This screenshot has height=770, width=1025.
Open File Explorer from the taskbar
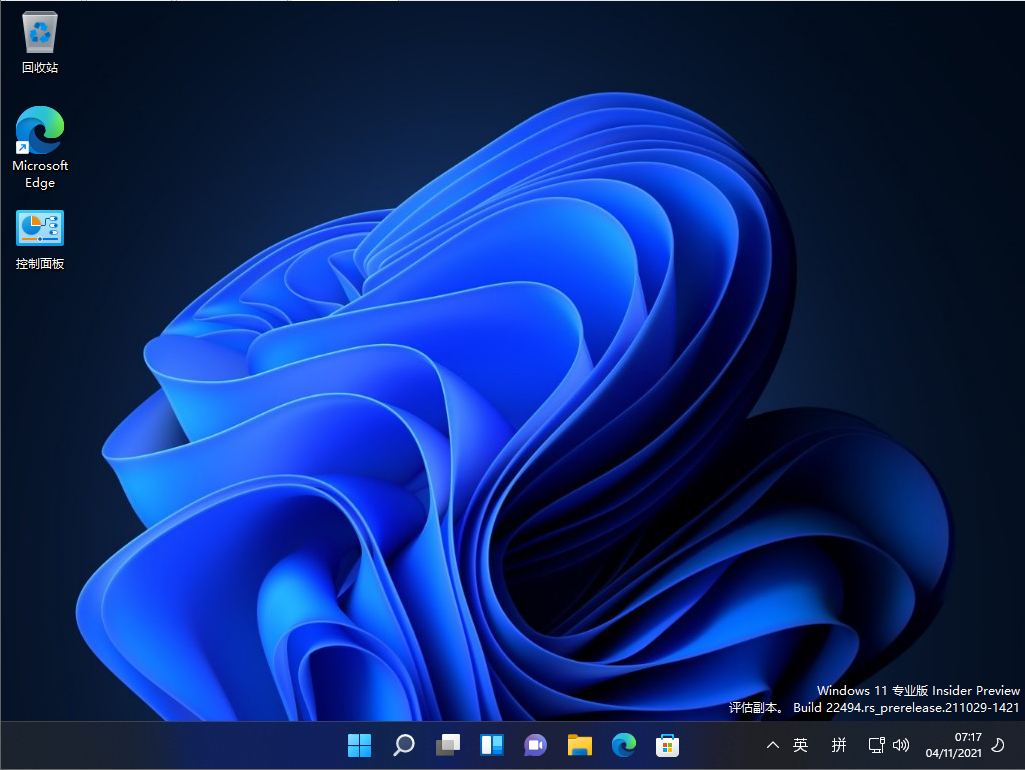[x=579, y=745]
